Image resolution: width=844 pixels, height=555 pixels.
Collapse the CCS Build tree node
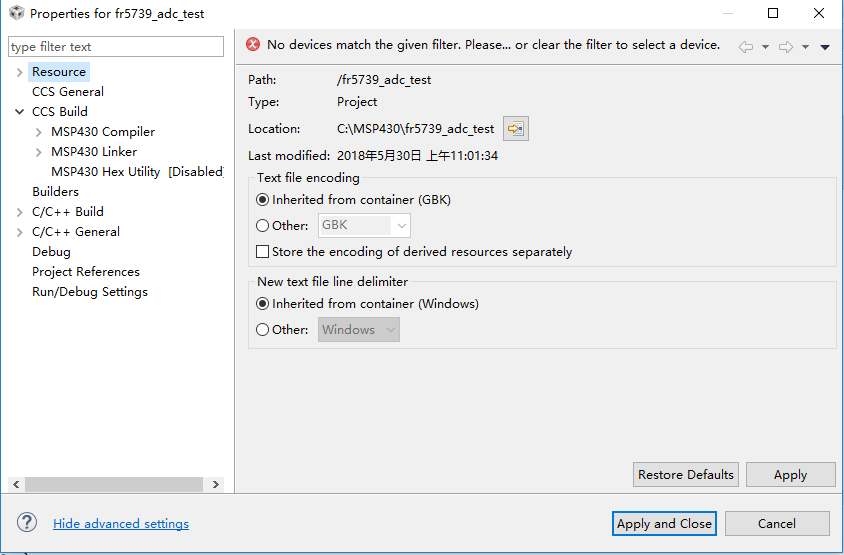(x=19, y=112)
